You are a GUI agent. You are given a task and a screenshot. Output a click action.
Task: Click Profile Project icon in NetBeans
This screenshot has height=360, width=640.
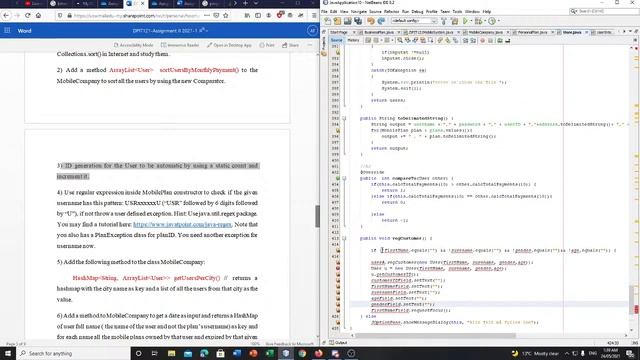tap(492, 21)
